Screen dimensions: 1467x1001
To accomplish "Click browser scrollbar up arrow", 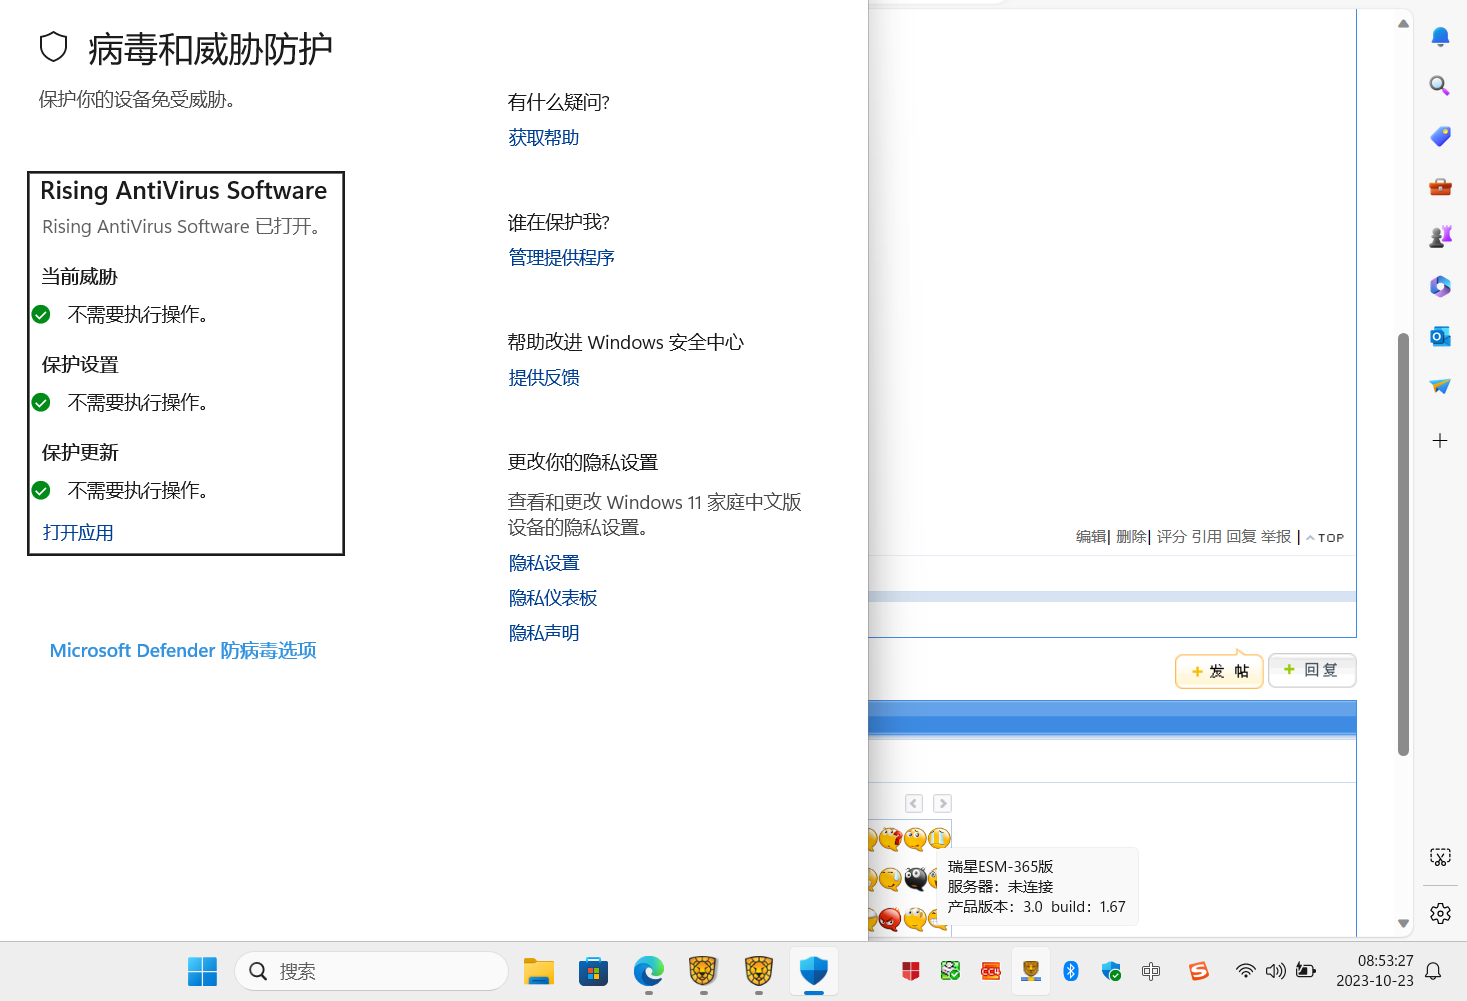I will (1403, 23).
